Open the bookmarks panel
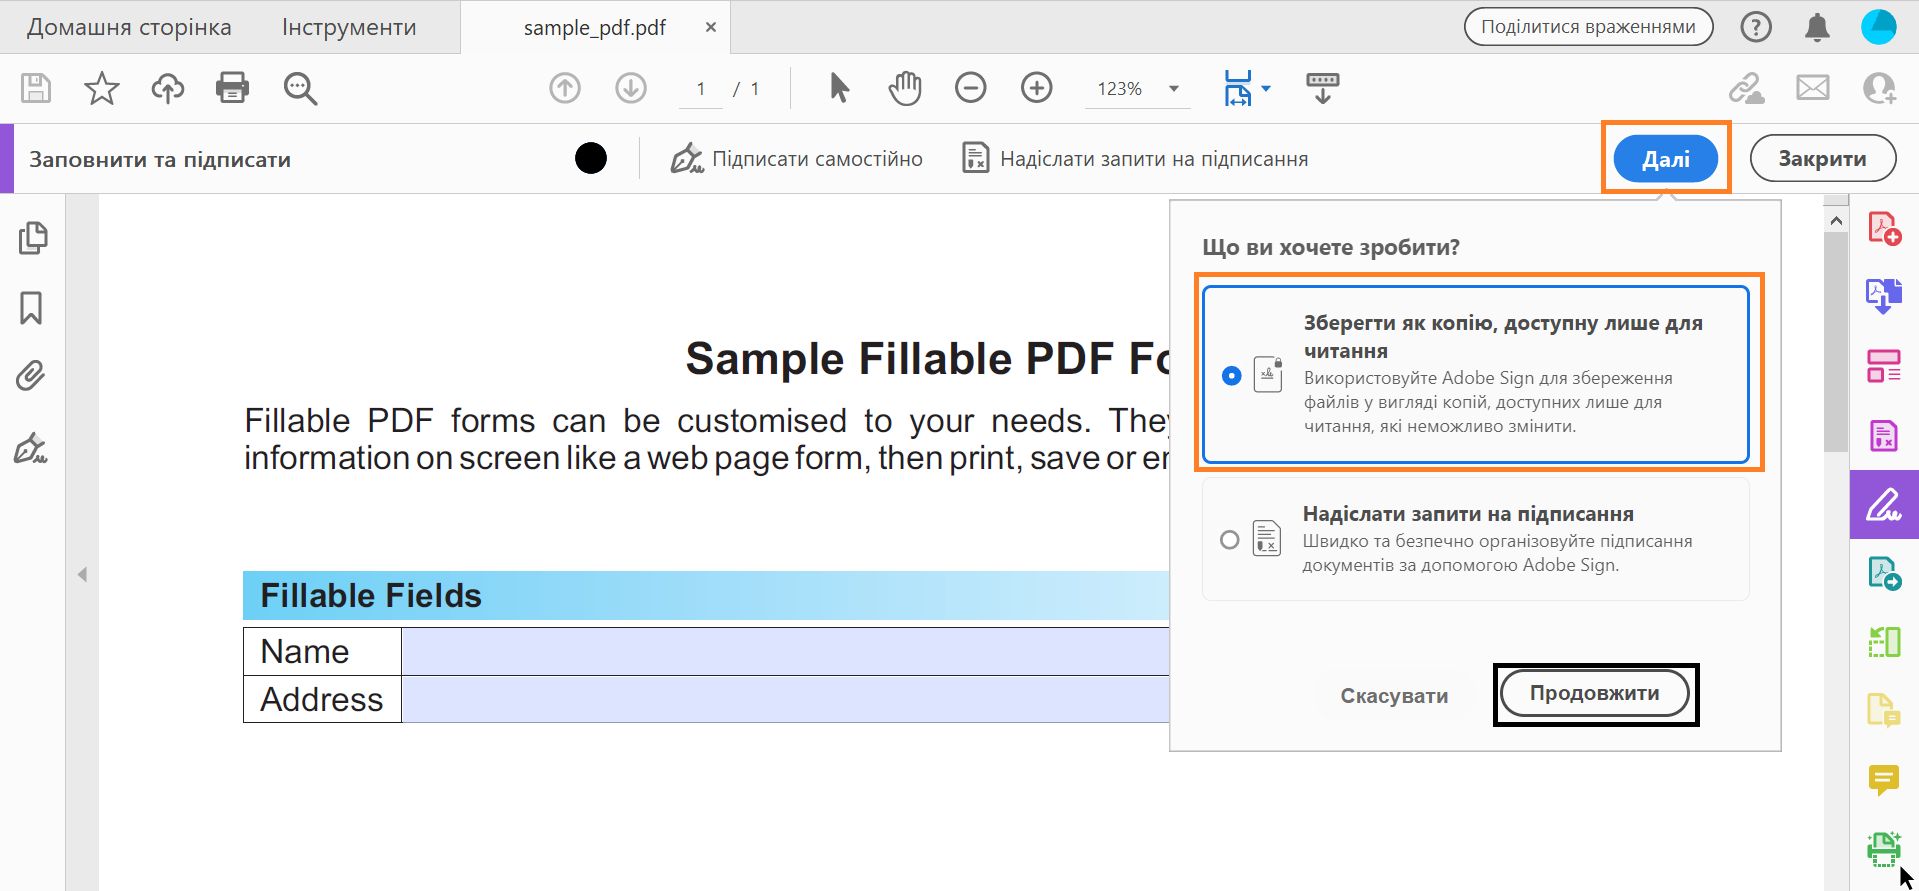Image resolution: width=1919 pixels, height=891 pixels. pyautogui.click(x=31, y=308)
